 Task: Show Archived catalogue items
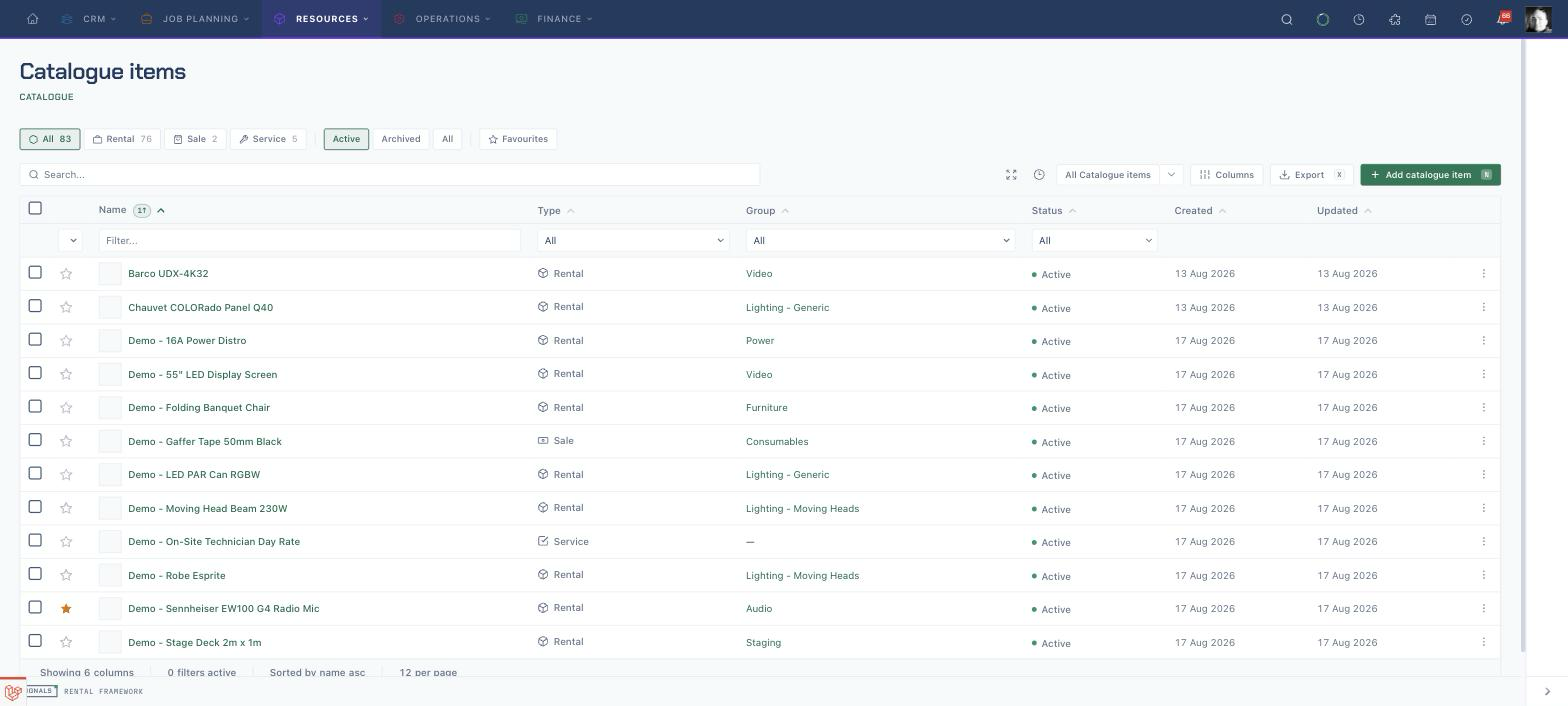[401, 139]
